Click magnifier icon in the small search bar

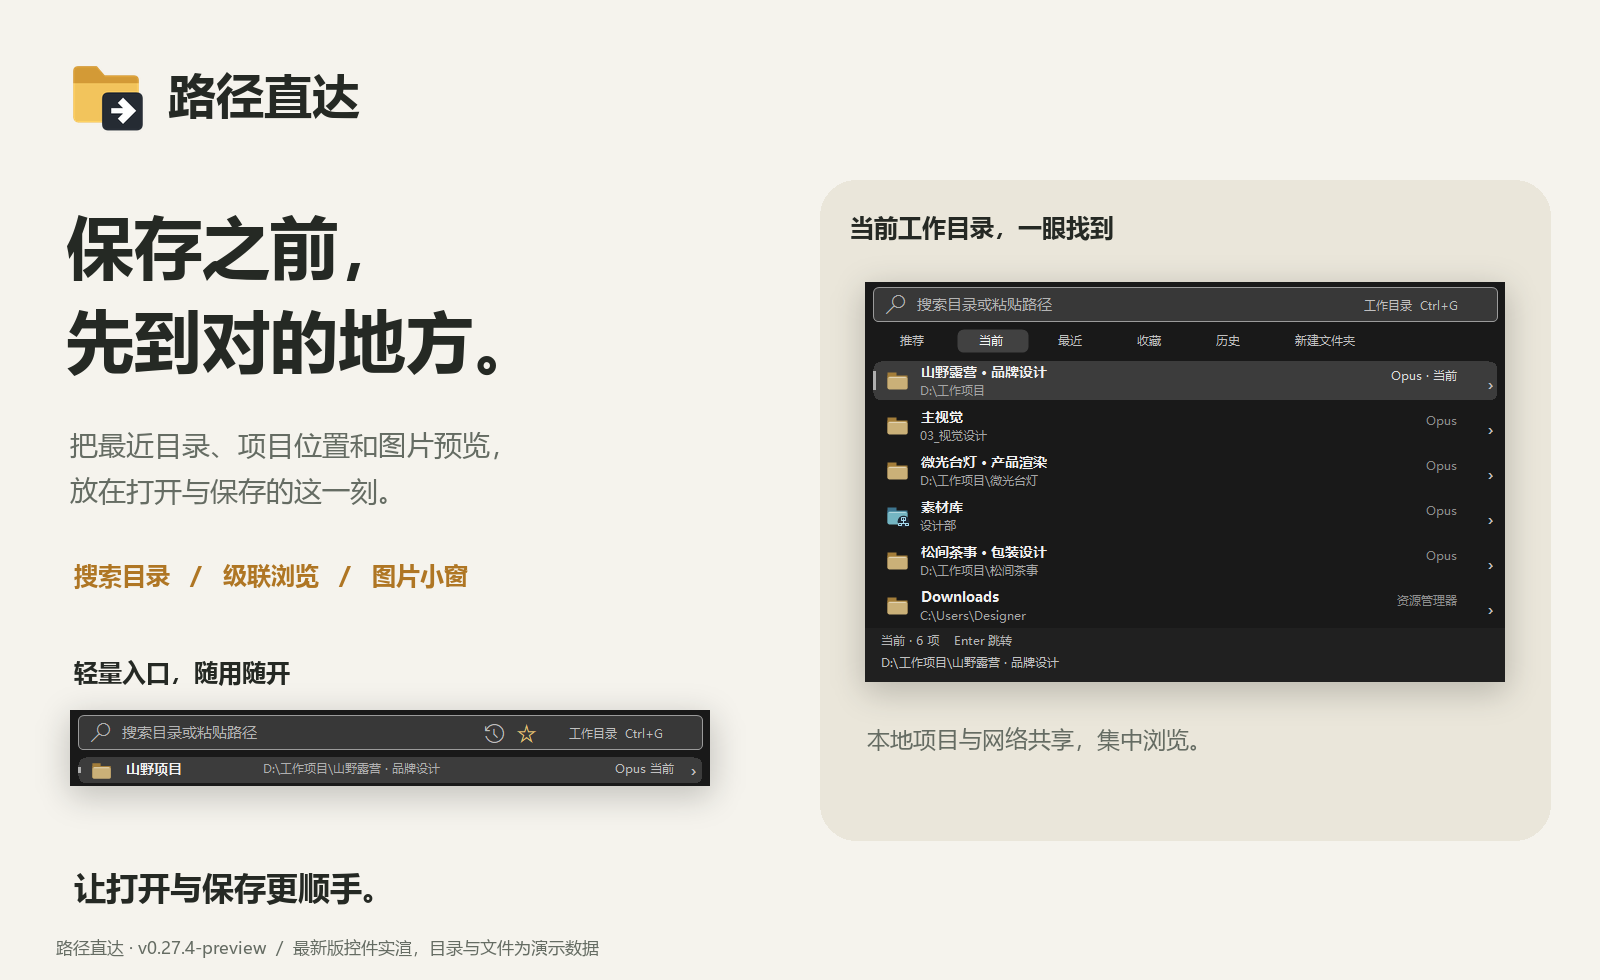coord(101,733)
